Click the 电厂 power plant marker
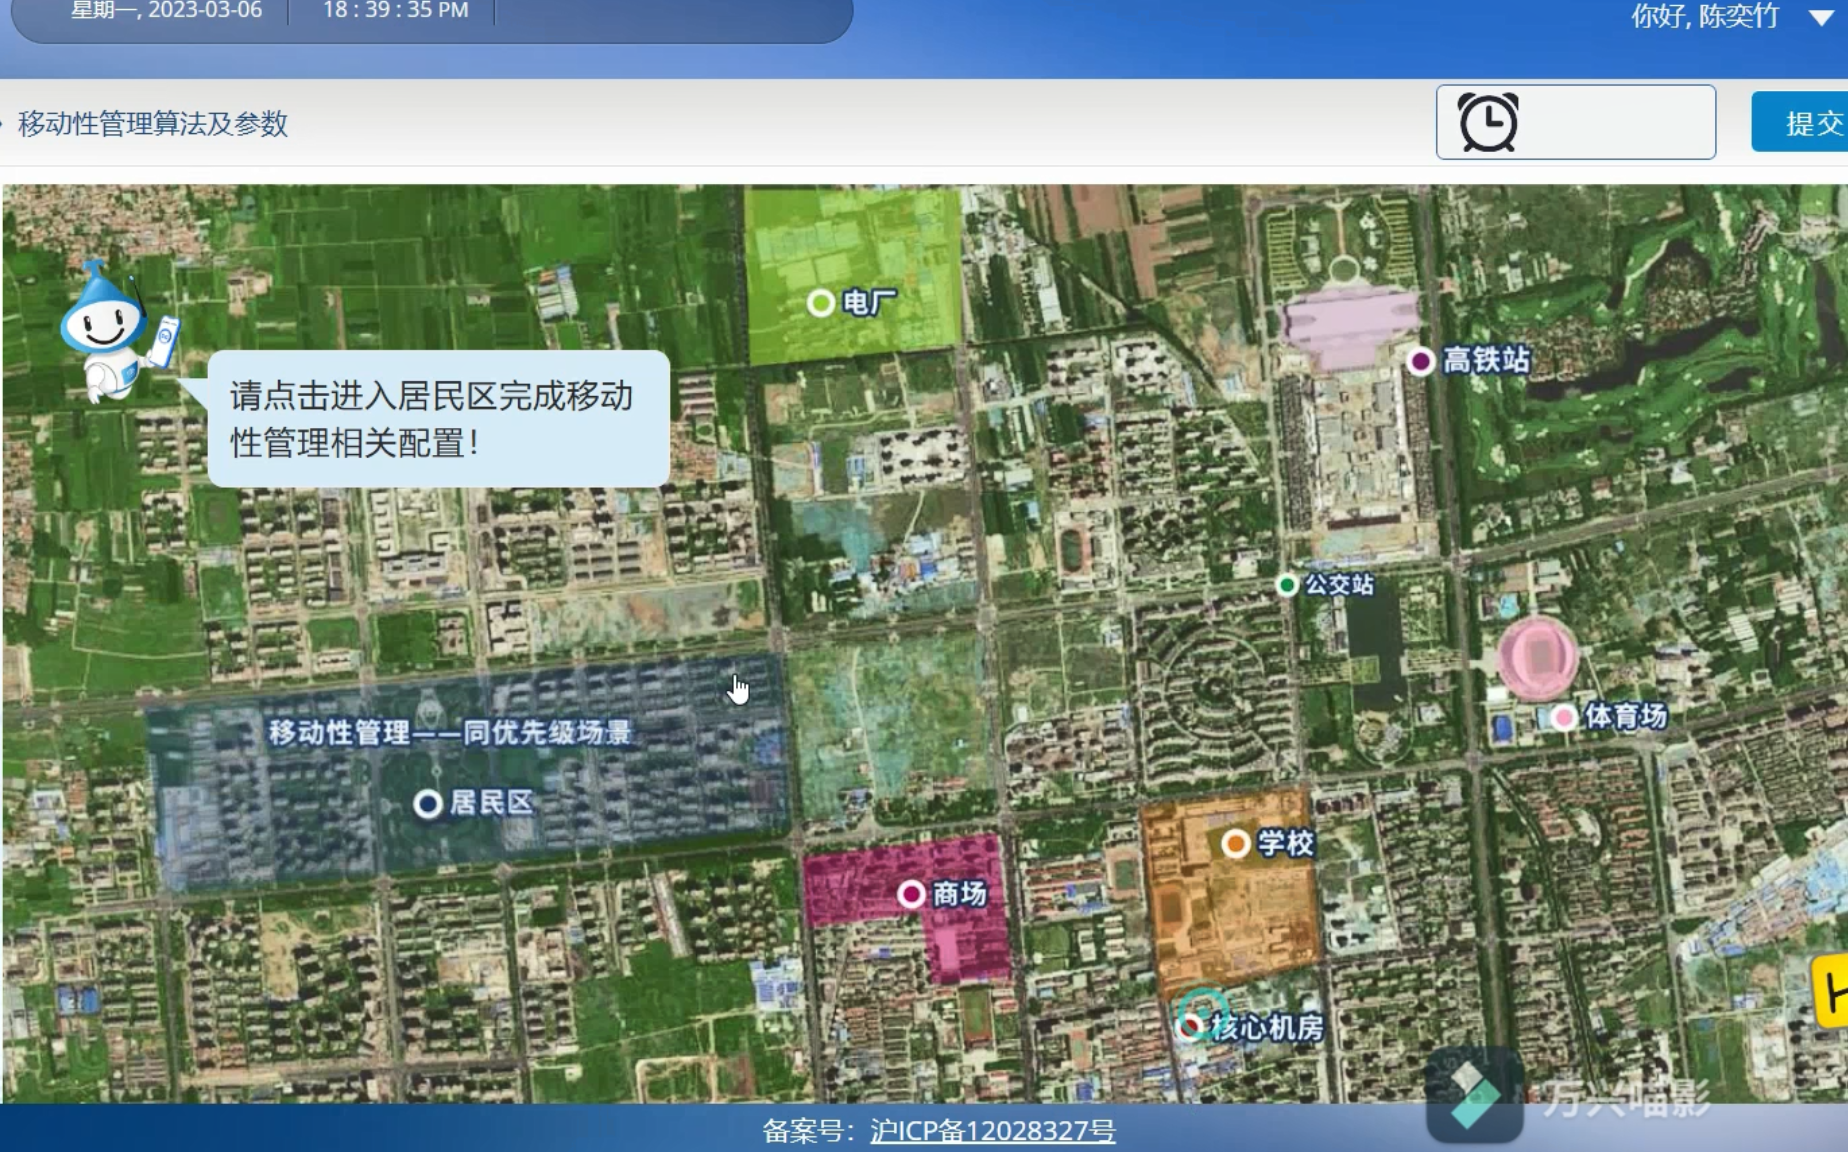 point(821,303)
